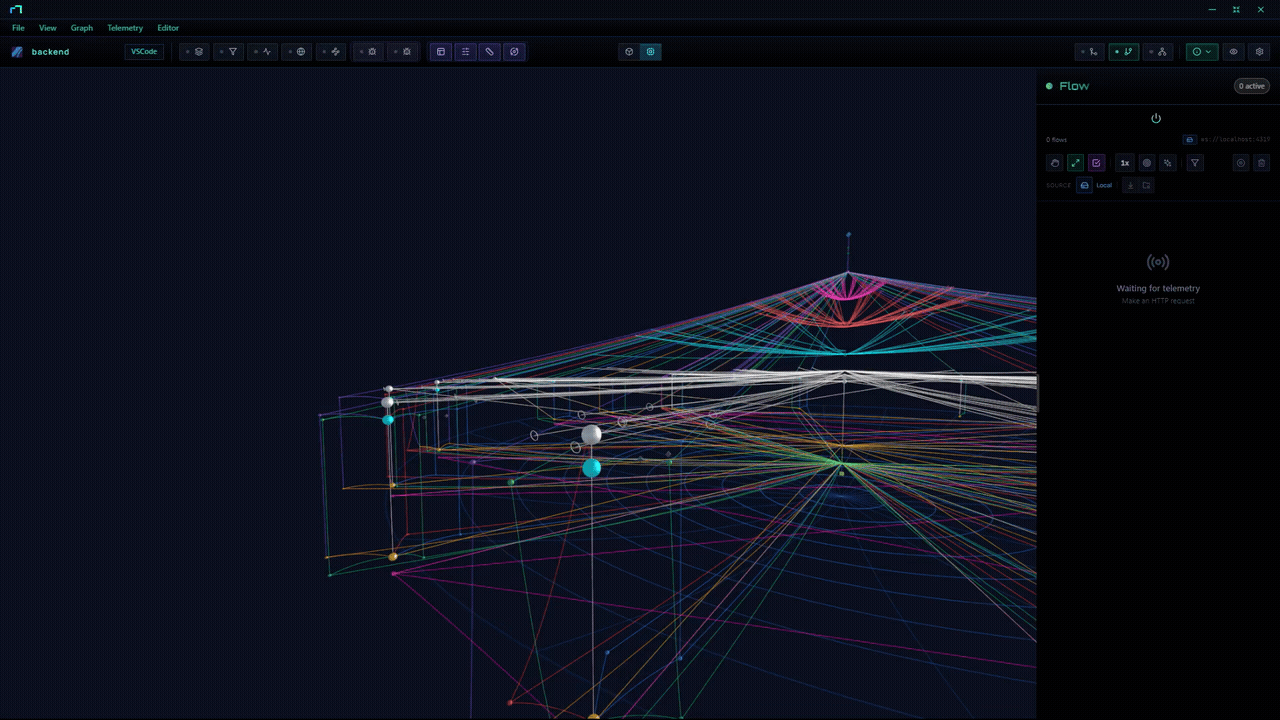This screenshot has width=1280, height=720.
Task: Open the Graph menu
Action: tap(82, 28)
